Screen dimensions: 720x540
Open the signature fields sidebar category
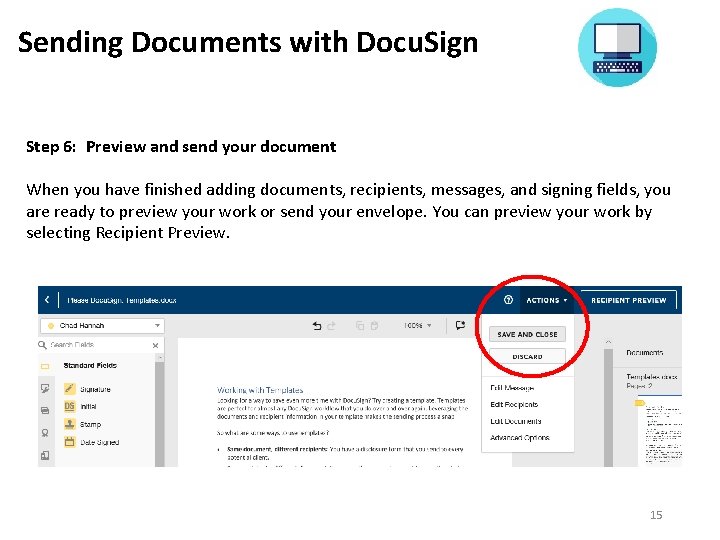[45, 389]
